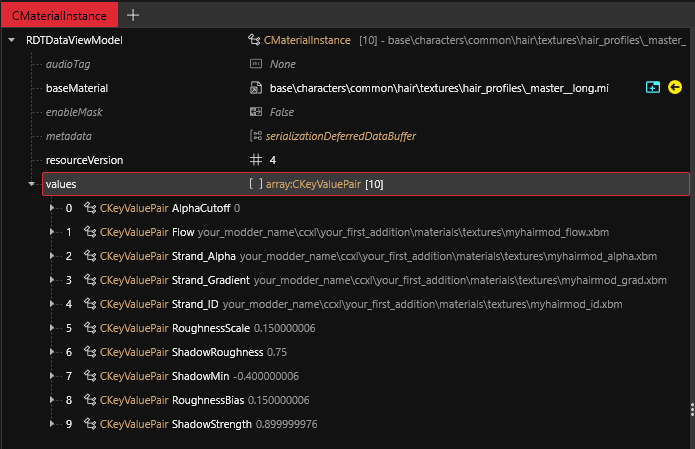The image size is (695, 449).
Task: Click the text icon beside audioTag None
Action: (256, 64)
